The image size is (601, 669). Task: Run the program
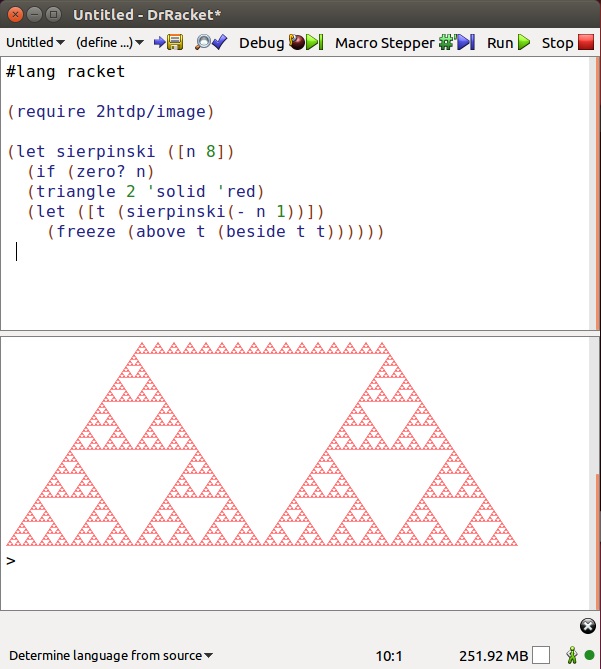click(508, 43)
